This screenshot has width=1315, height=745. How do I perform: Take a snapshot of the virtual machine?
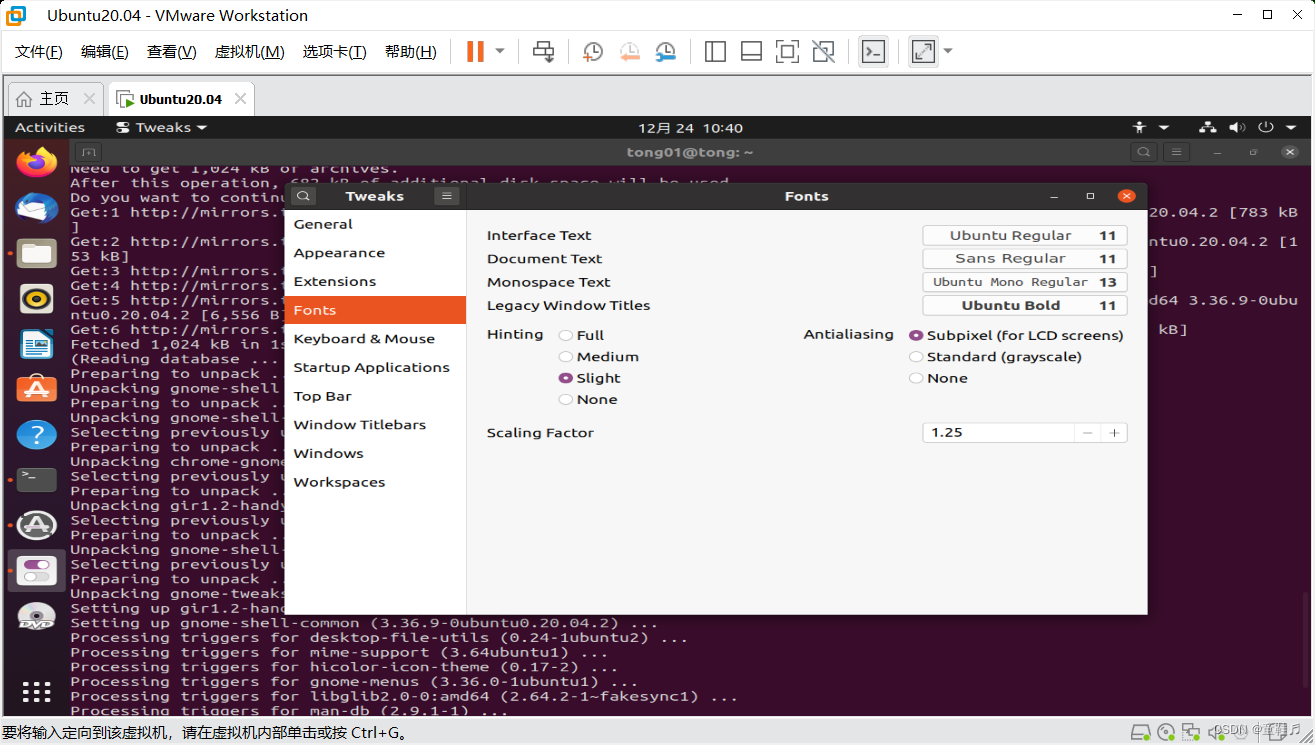[x=593, y=51]
